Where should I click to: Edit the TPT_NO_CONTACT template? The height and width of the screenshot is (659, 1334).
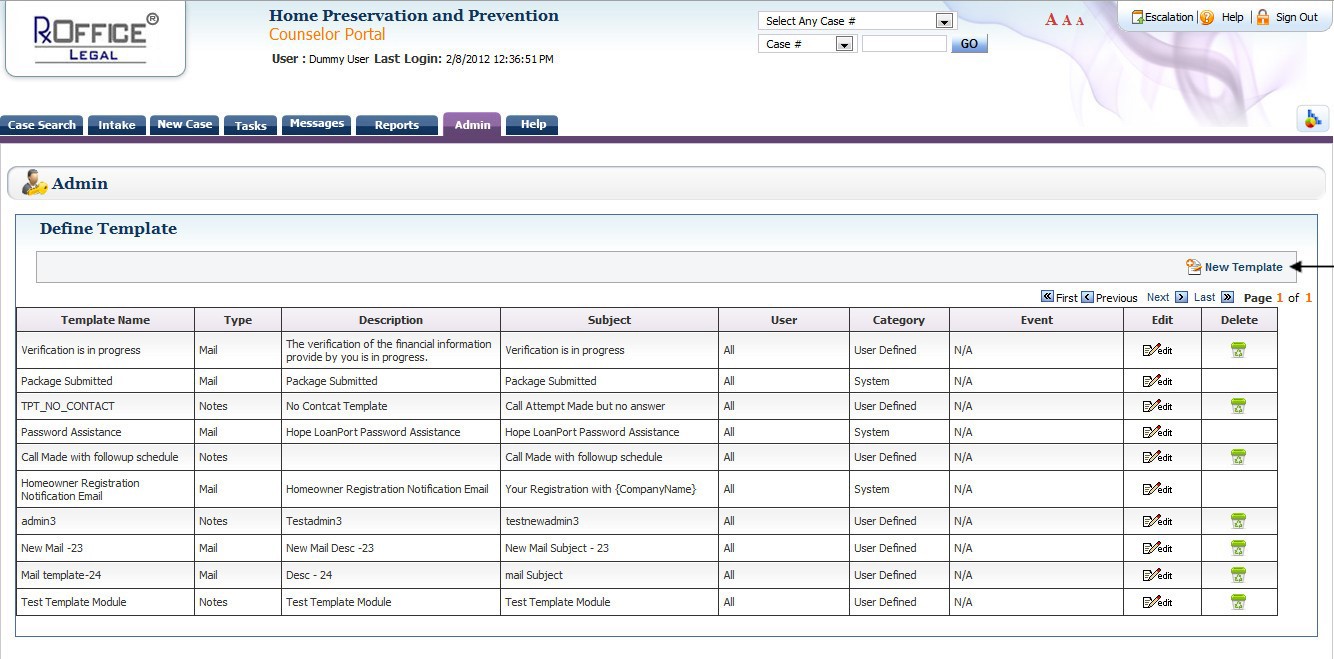coord(1157,406)
